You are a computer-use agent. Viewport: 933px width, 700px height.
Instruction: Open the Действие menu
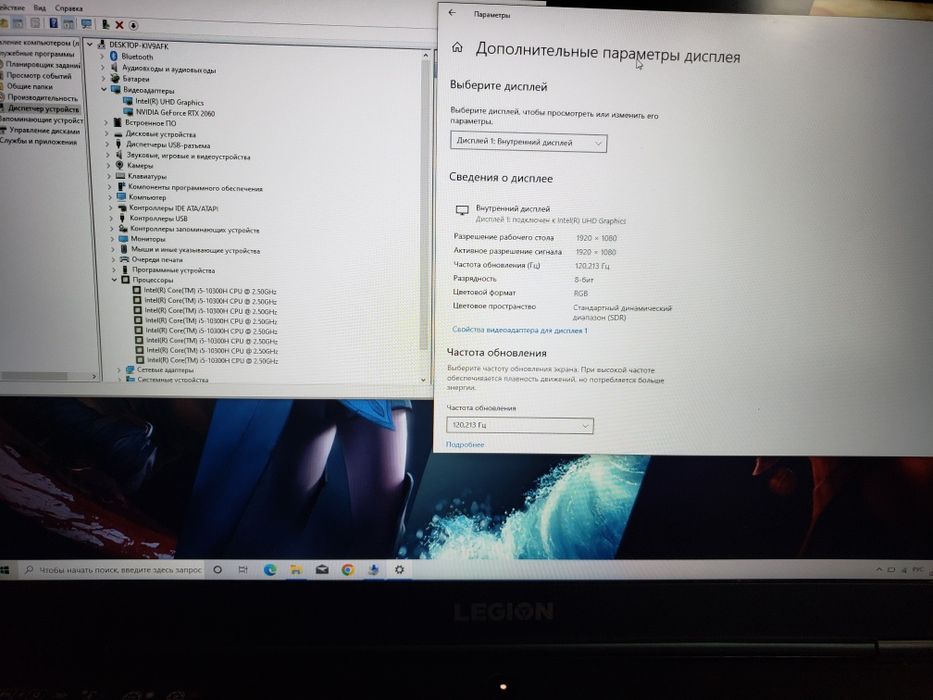click(12, 7)
